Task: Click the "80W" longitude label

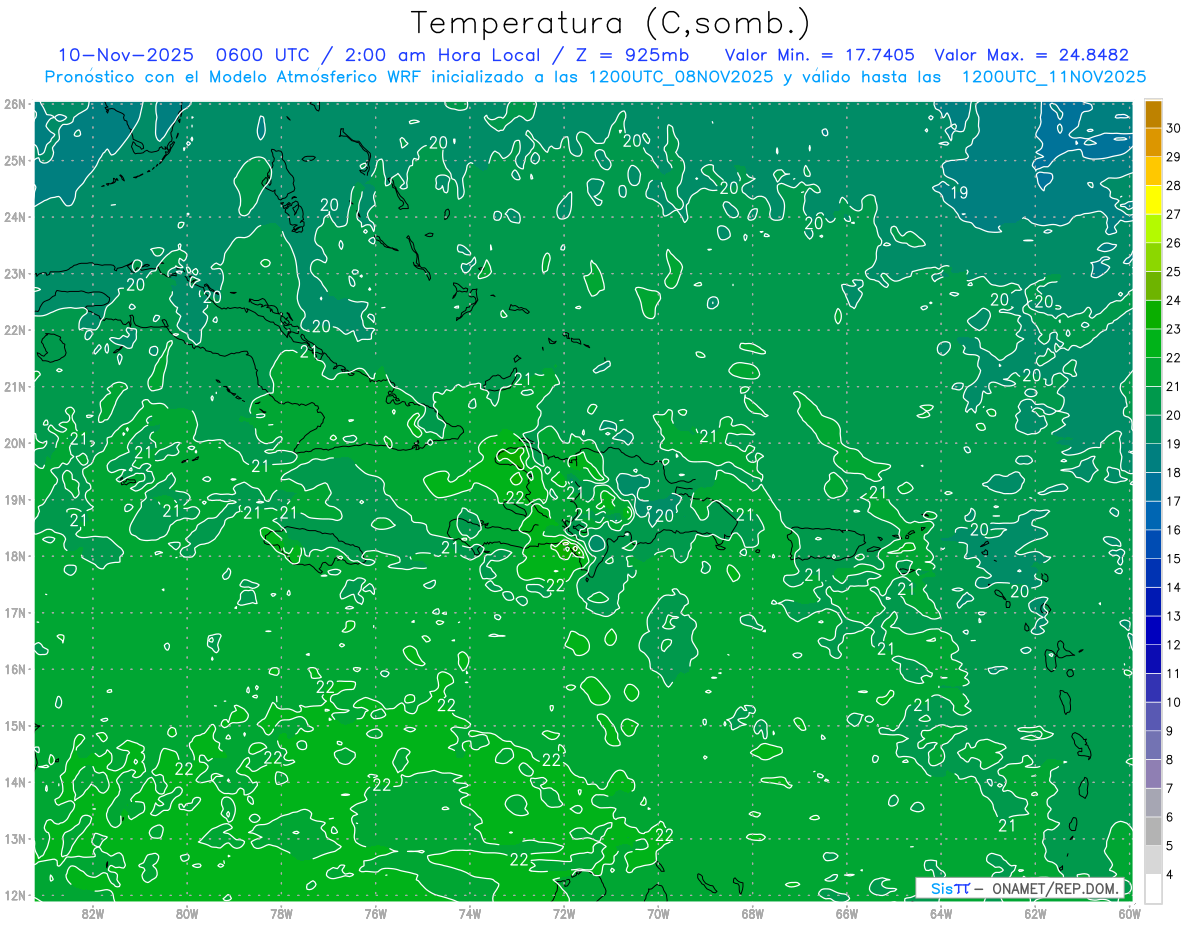Action: [187, 913]
